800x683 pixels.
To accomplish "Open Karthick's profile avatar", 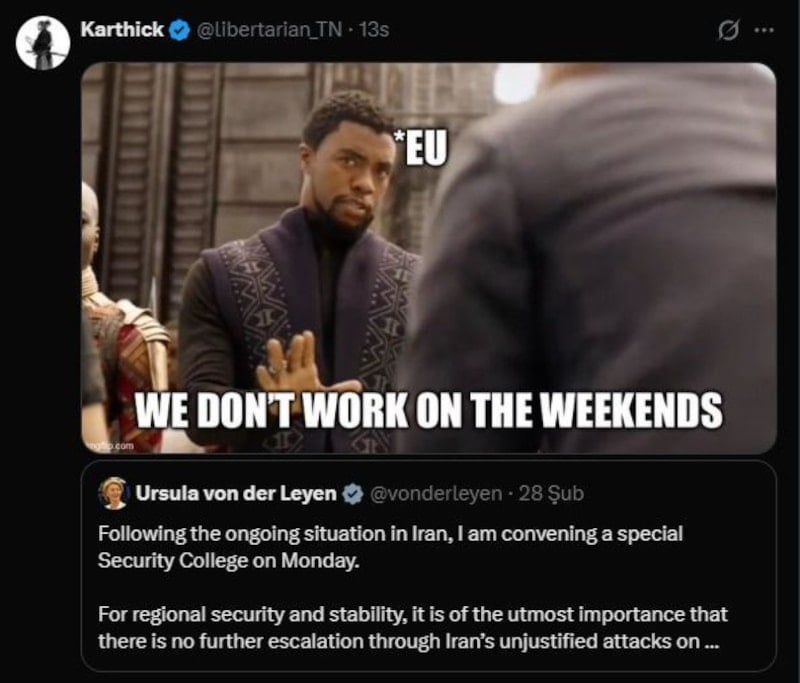I will coord(43,43).
